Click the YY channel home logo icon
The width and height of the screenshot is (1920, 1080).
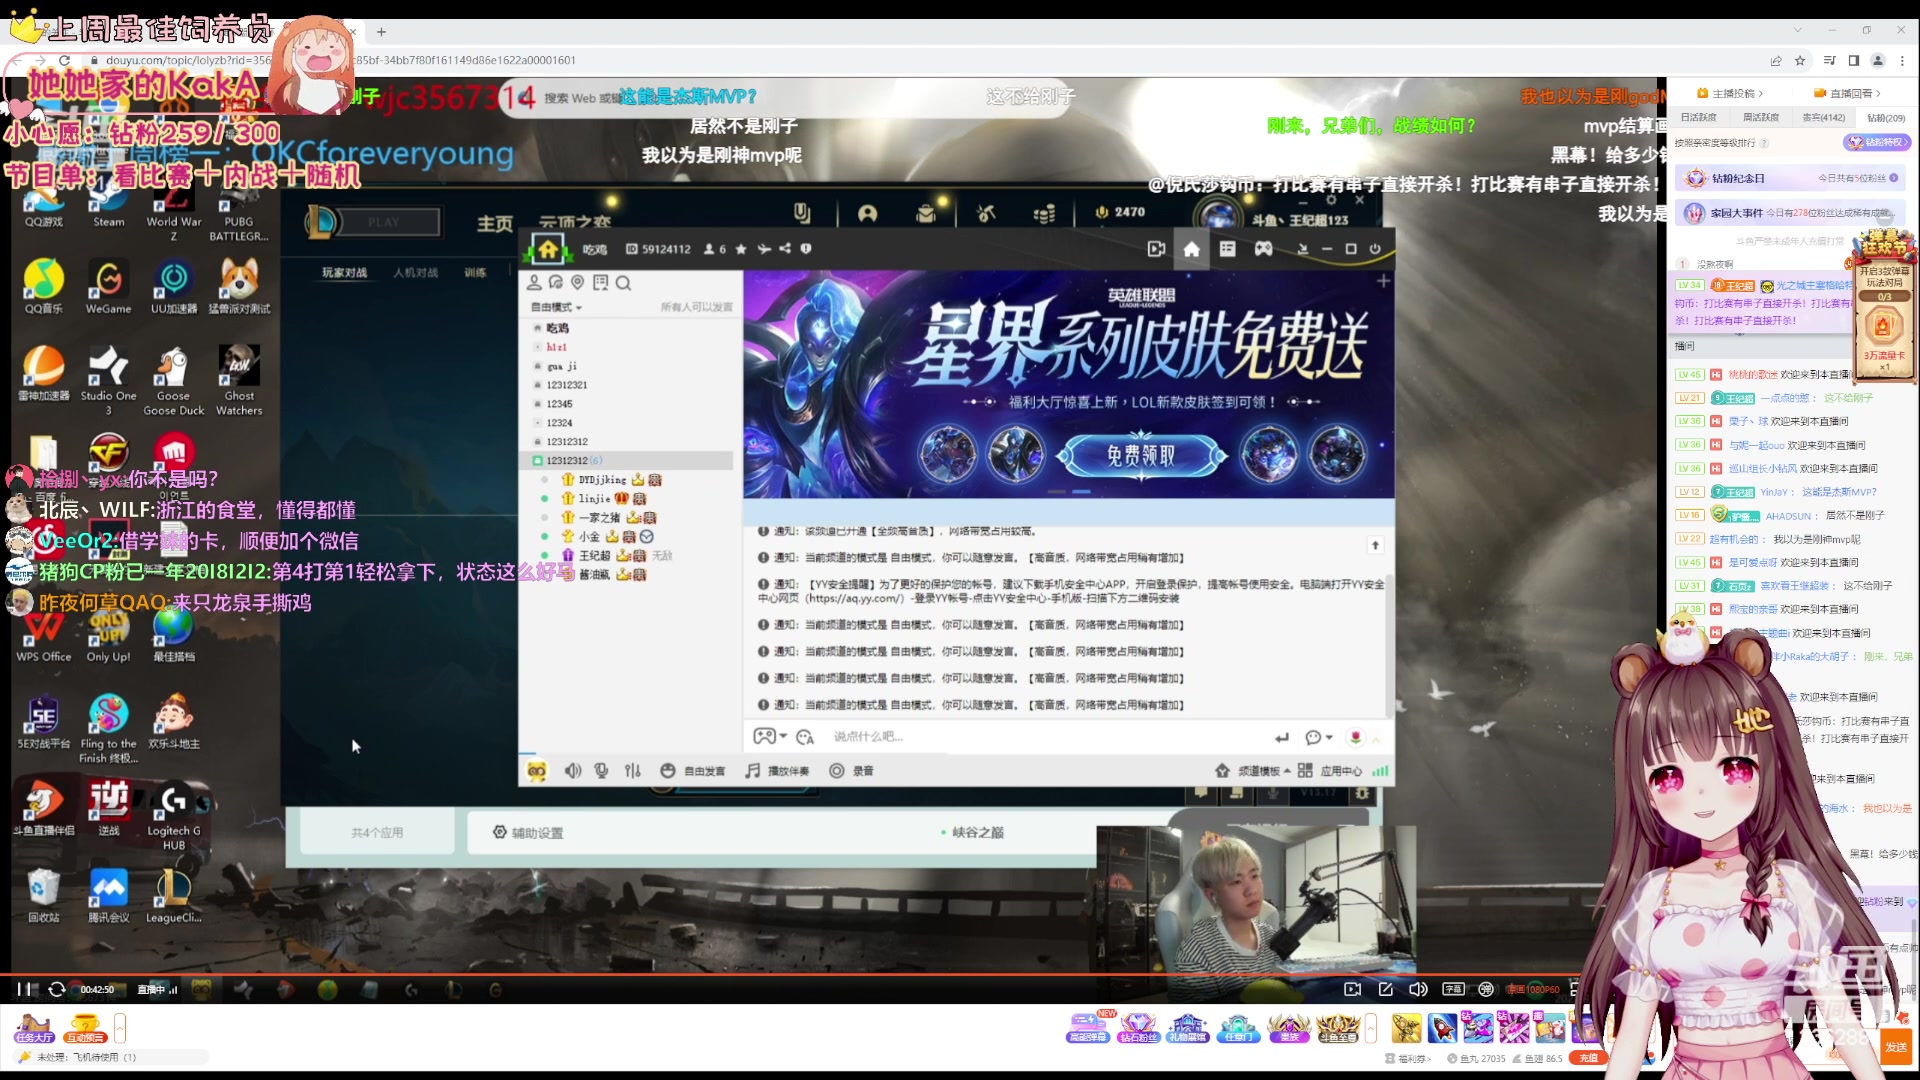click(548, 249)
